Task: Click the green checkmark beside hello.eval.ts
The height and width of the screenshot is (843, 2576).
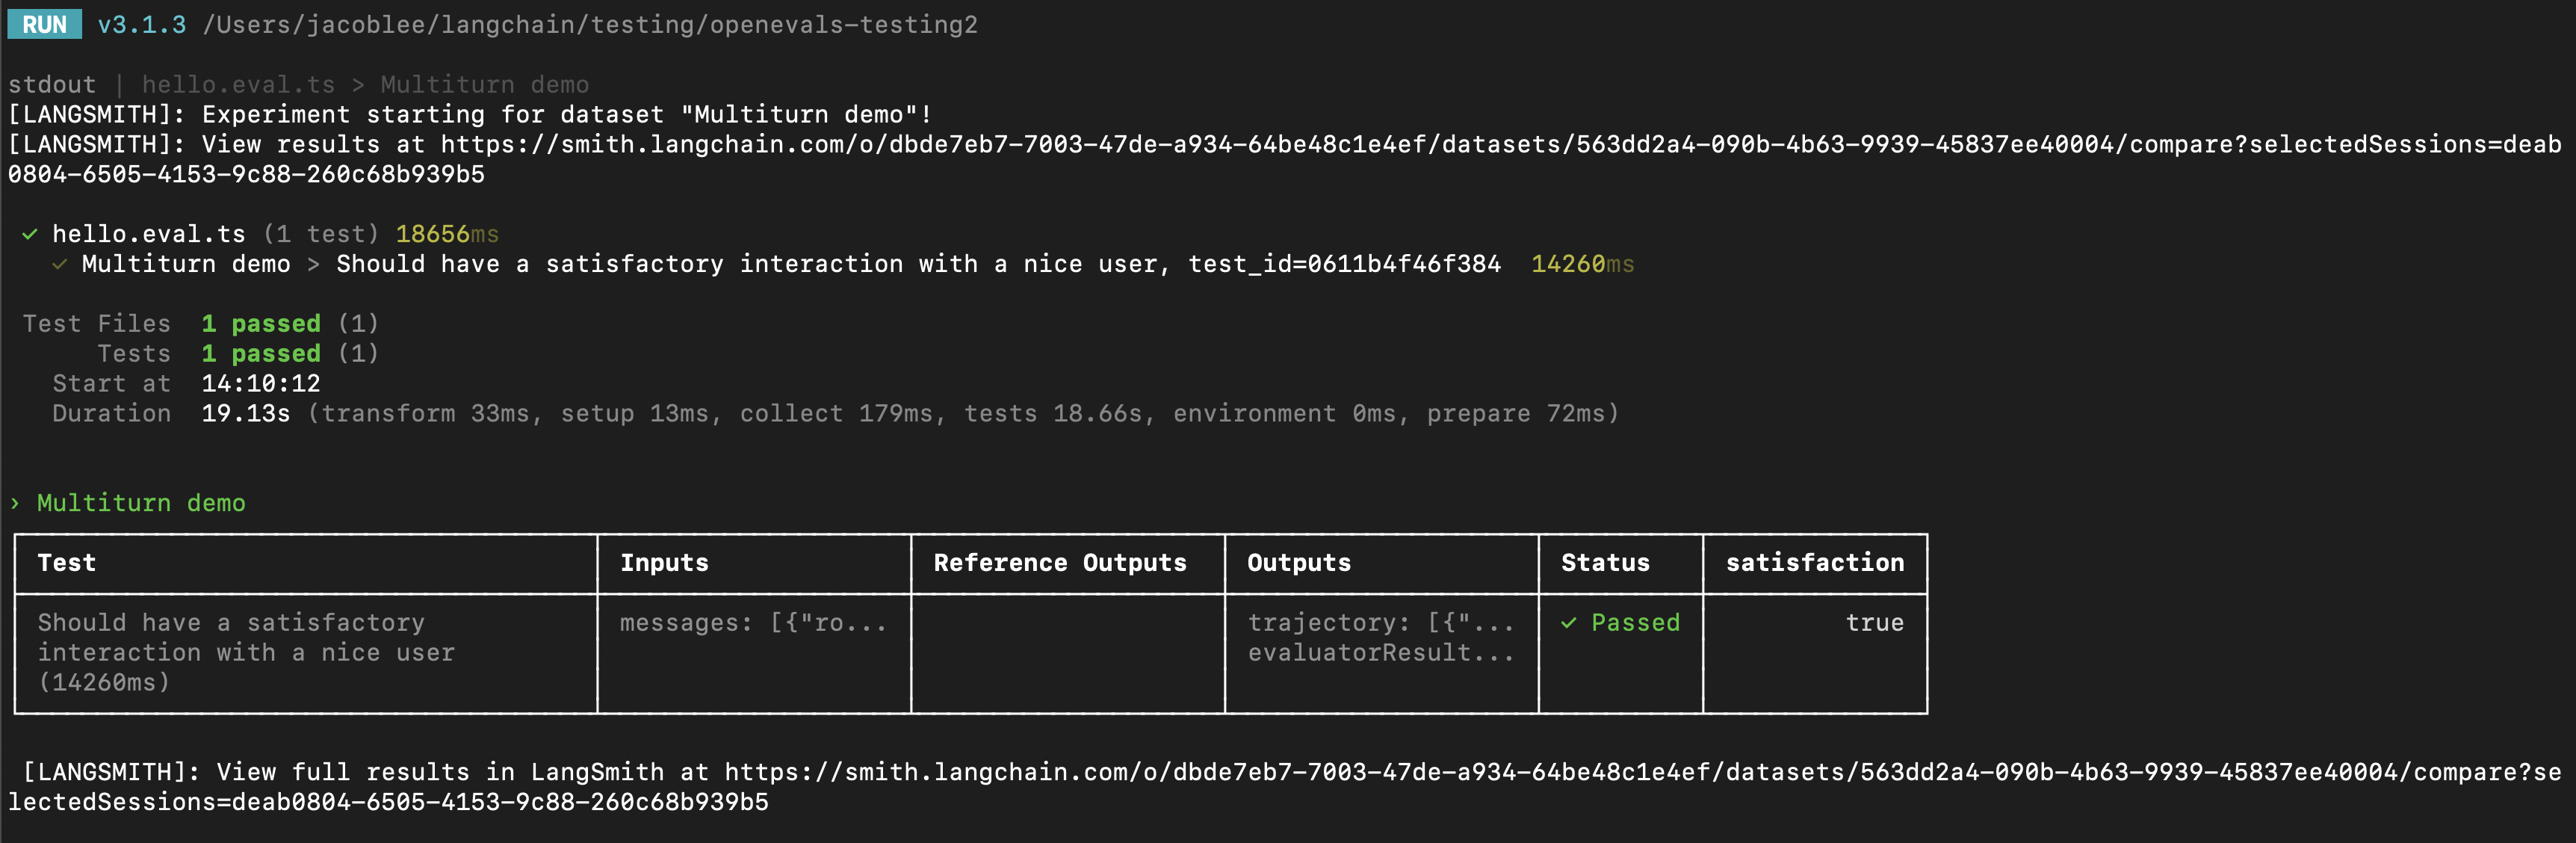Action: pos(30,234)
